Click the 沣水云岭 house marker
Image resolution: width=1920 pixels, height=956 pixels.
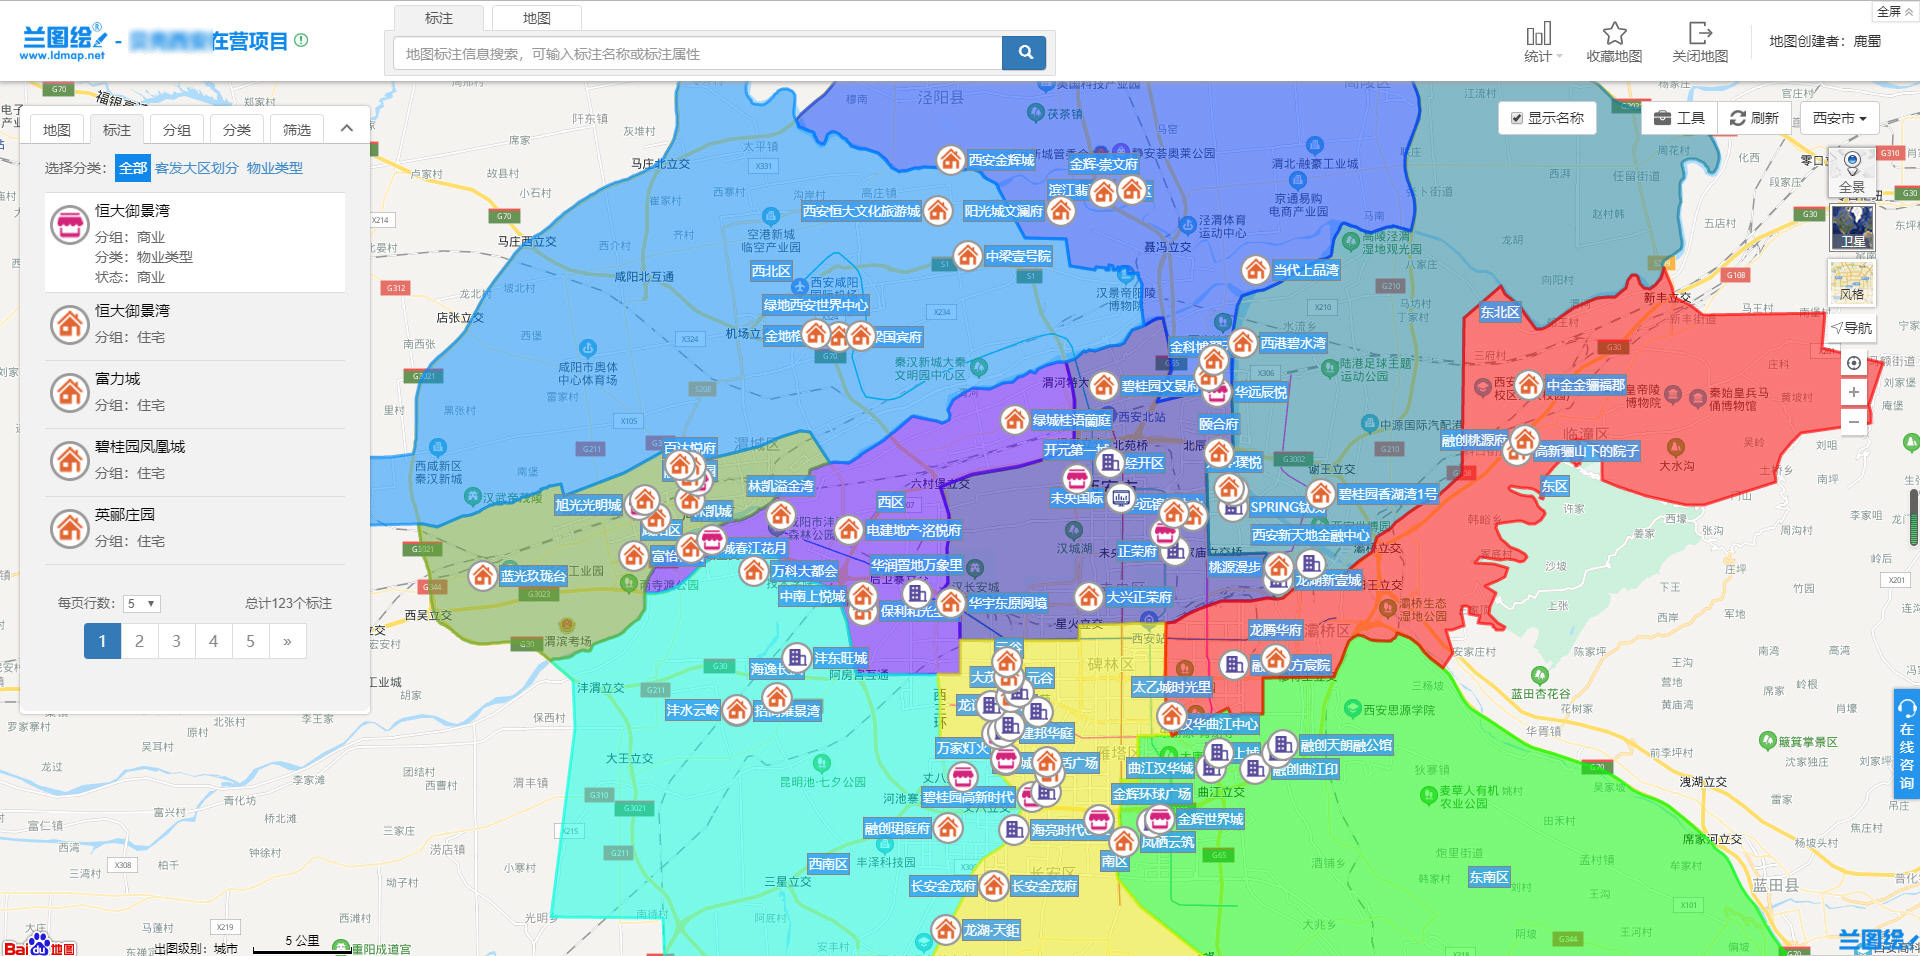(x=736, y=709)
